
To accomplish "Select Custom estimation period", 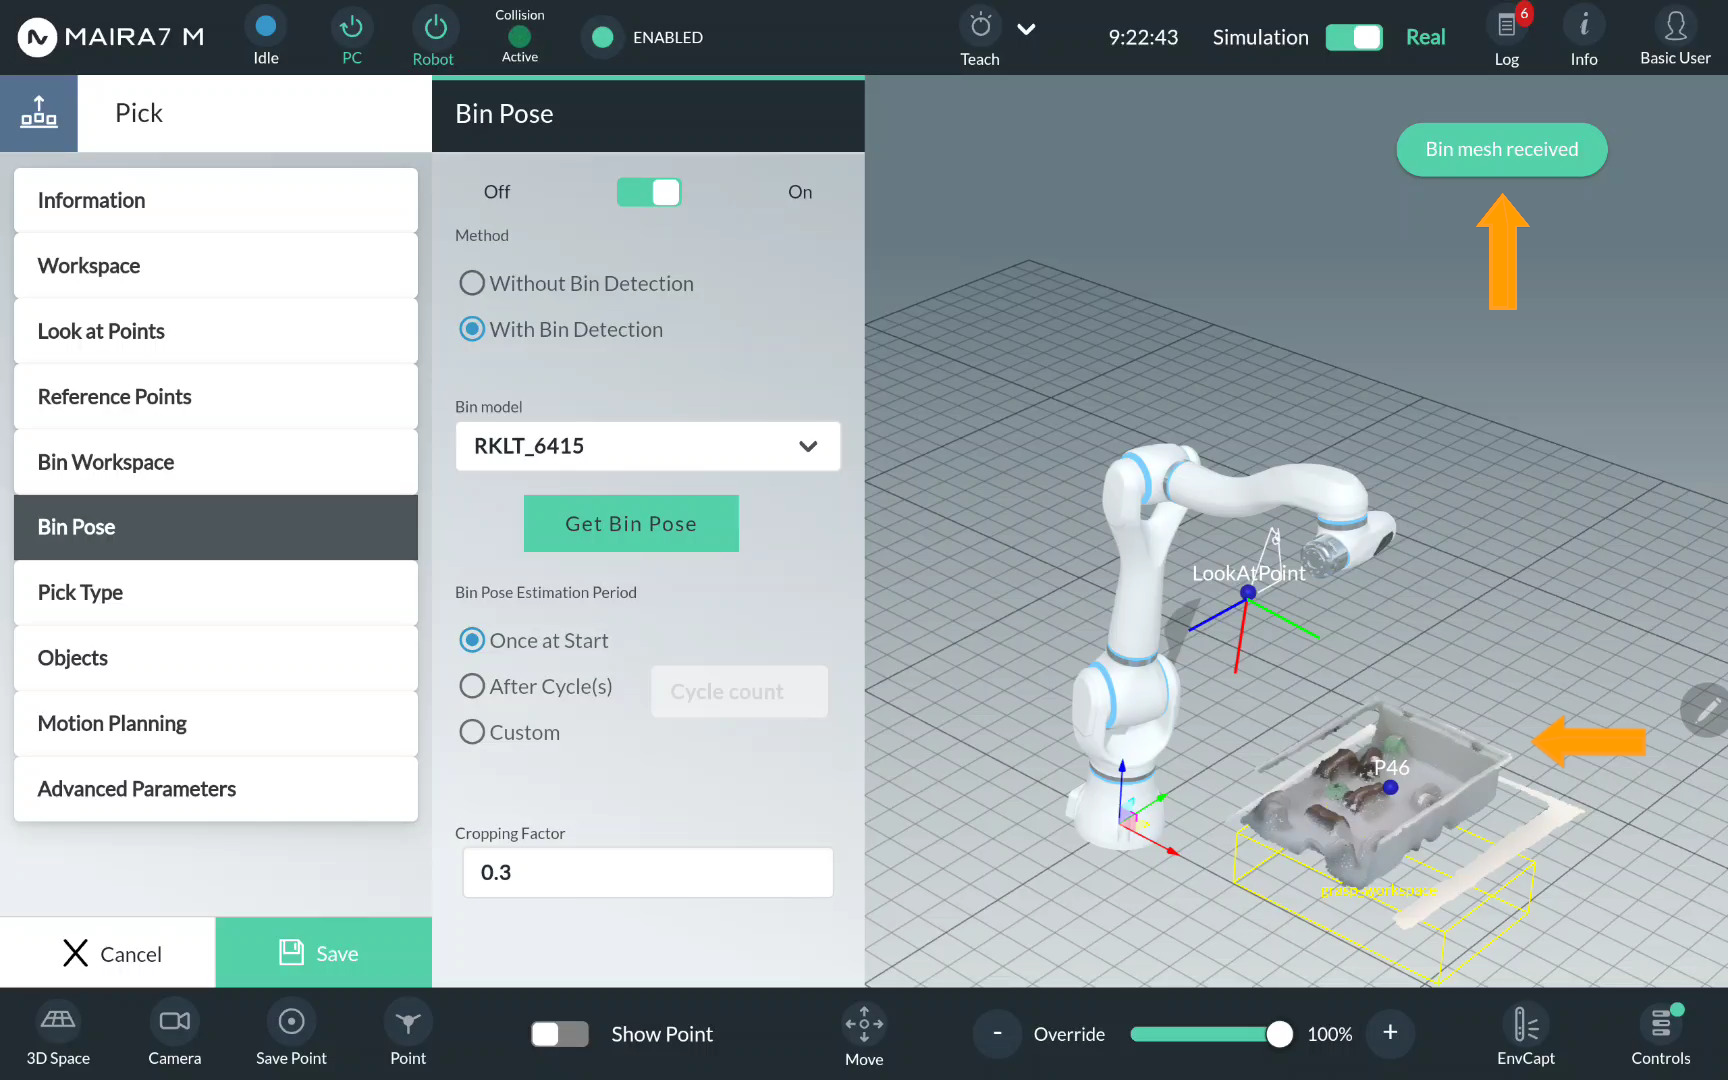I will pos(472,732).
